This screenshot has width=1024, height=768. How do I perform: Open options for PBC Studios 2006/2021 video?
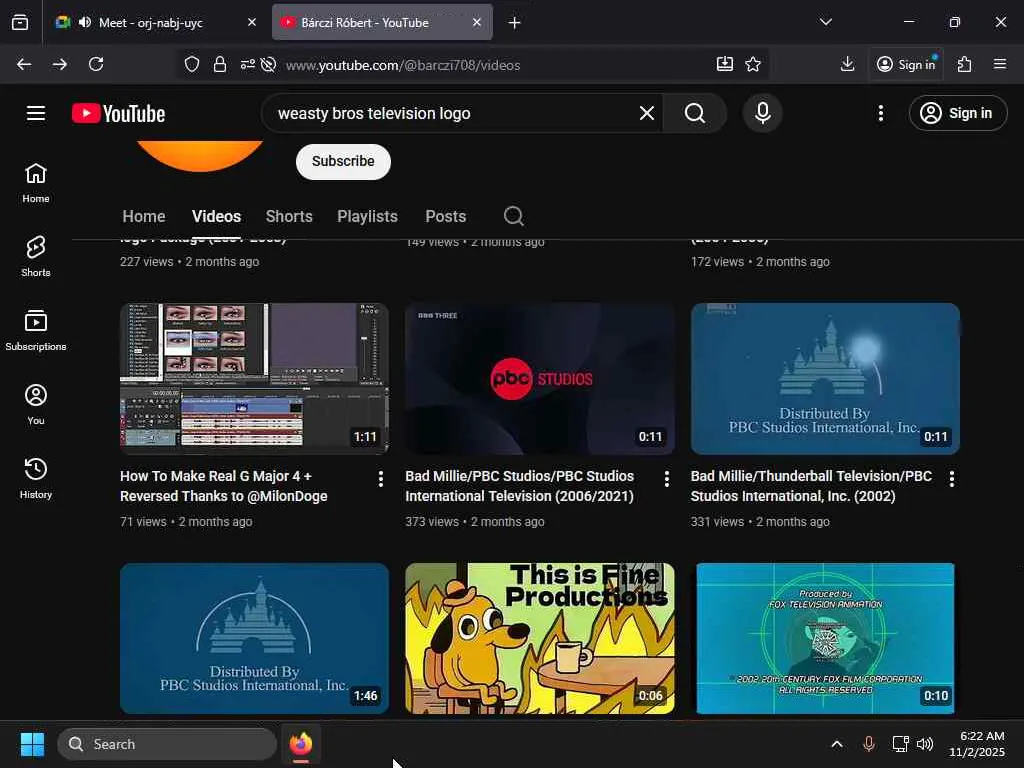[666, 479]
